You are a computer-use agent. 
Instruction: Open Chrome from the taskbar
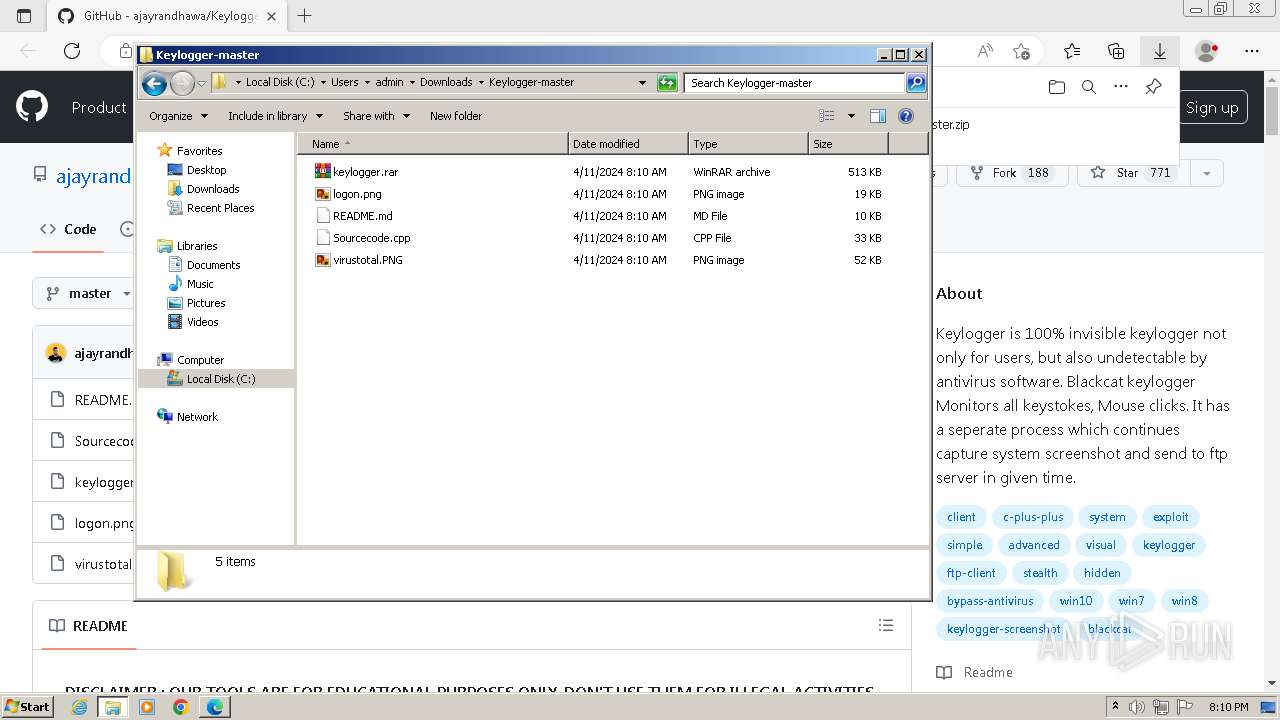pos(180,707)
